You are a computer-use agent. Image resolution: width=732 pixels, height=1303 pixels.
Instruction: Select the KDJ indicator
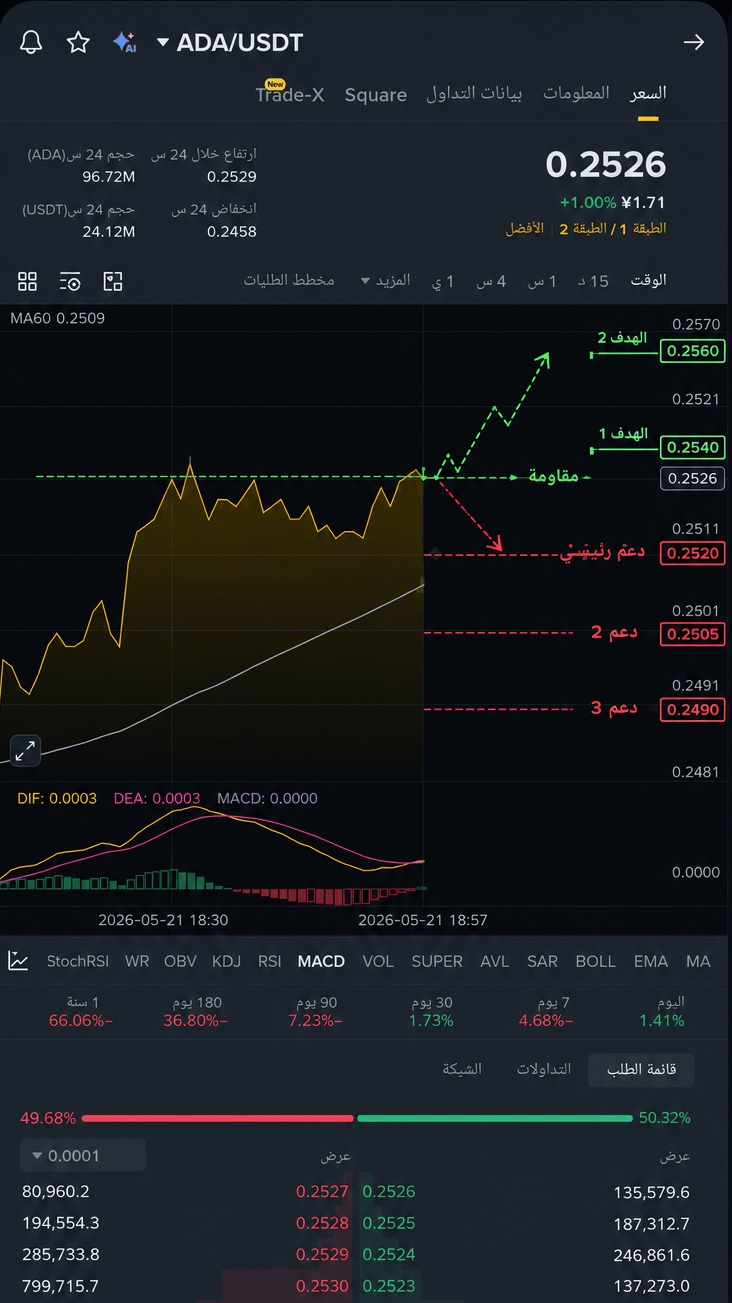[x=227, y=961]
